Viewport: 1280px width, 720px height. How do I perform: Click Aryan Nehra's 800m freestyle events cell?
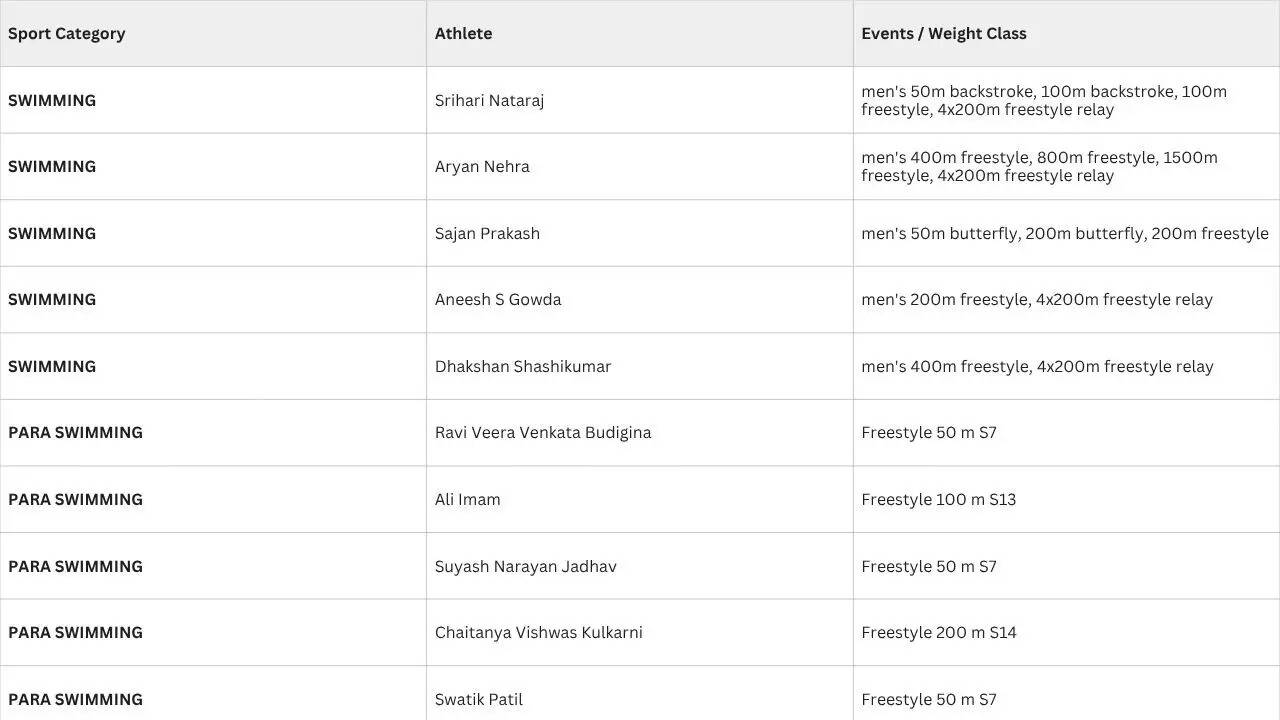pyautogui.click(x=1066, y=166)
